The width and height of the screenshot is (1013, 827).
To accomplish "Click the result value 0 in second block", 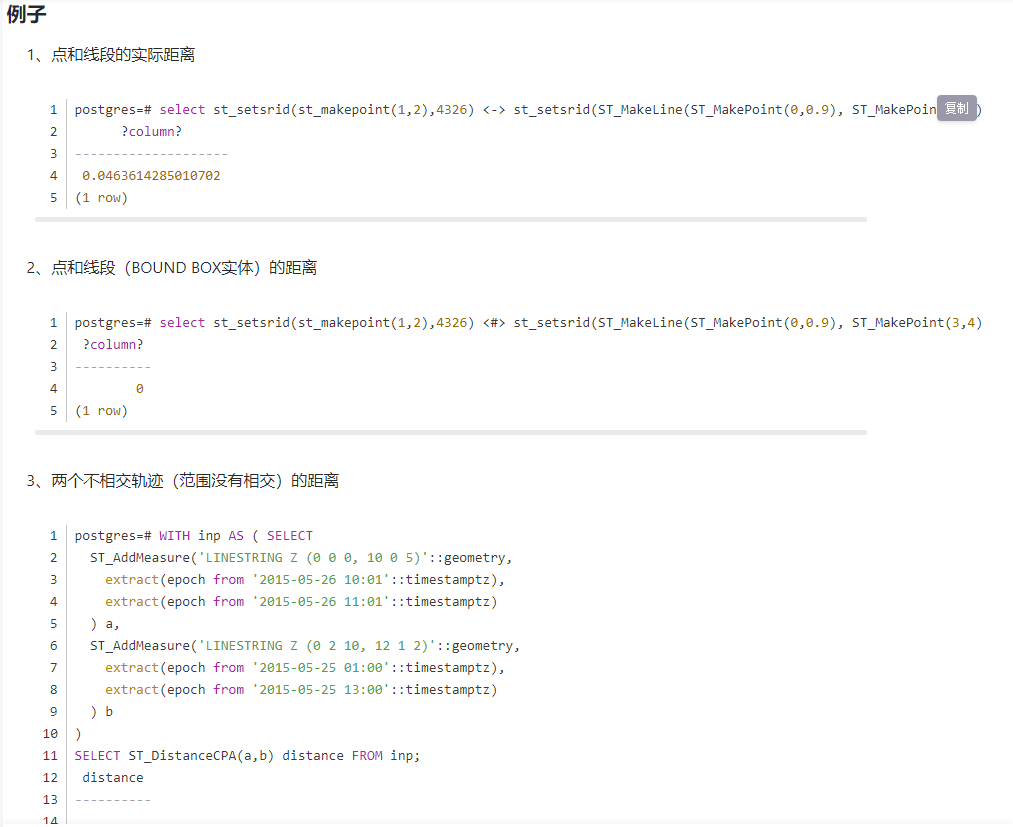I will (140, 389).
